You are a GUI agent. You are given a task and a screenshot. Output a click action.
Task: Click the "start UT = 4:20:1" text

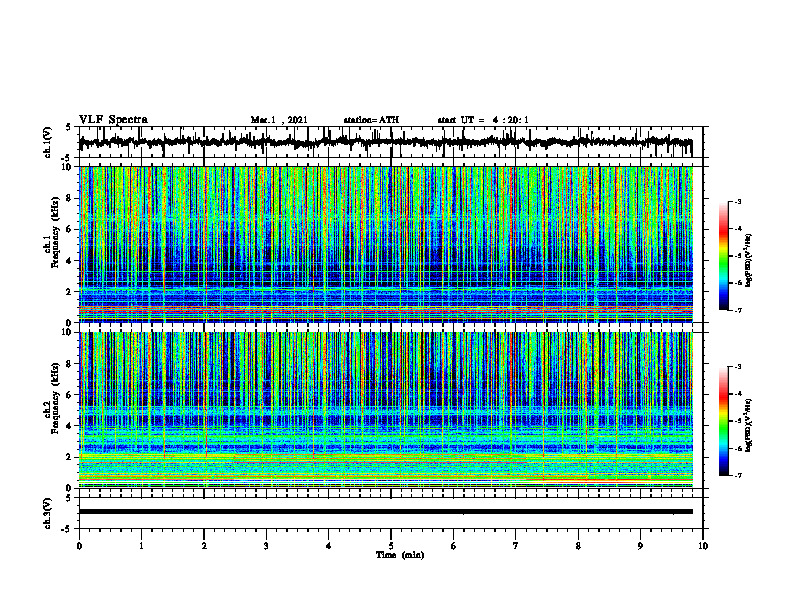483,120
